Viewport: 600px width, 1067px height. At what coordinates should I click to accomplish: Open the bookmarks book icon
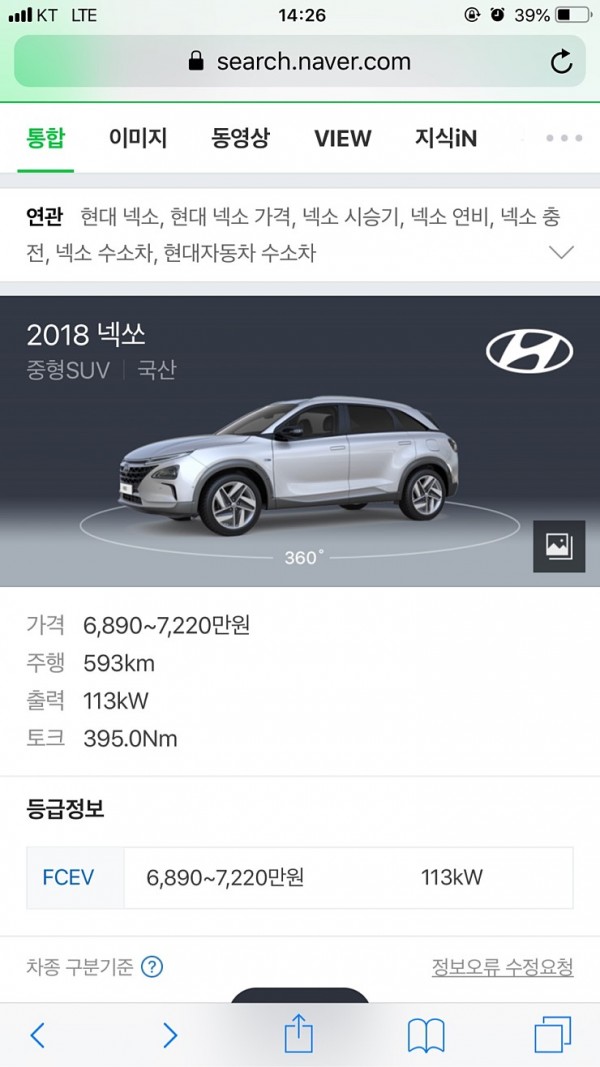click(x=426, y=1036)
